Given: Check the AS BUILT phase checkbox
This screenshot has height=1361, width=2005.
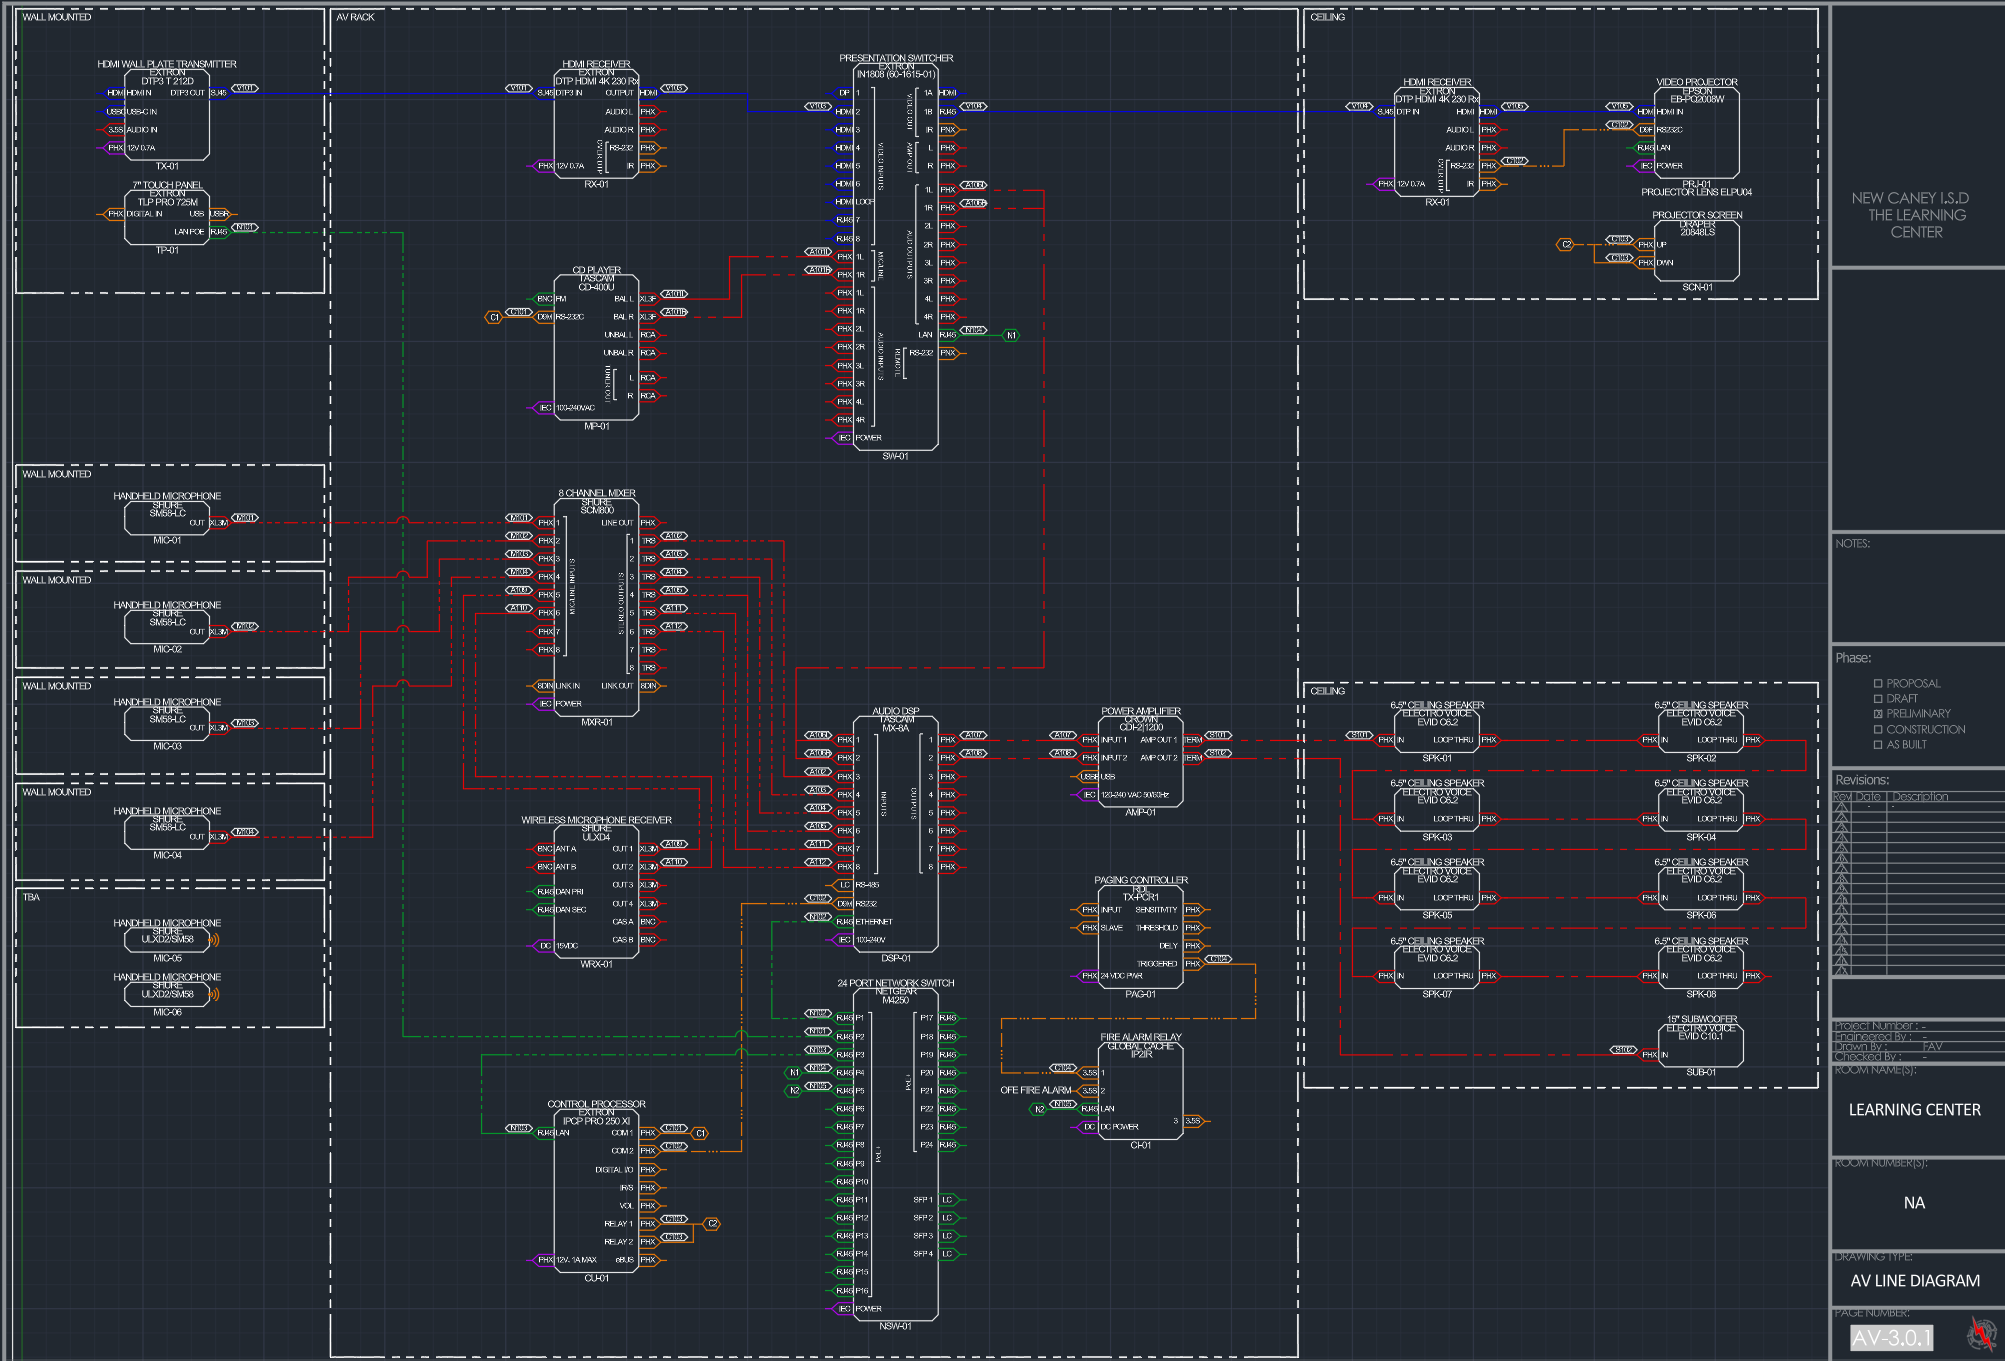Looking at the screenshot, I should click(x=1878, y=745).
